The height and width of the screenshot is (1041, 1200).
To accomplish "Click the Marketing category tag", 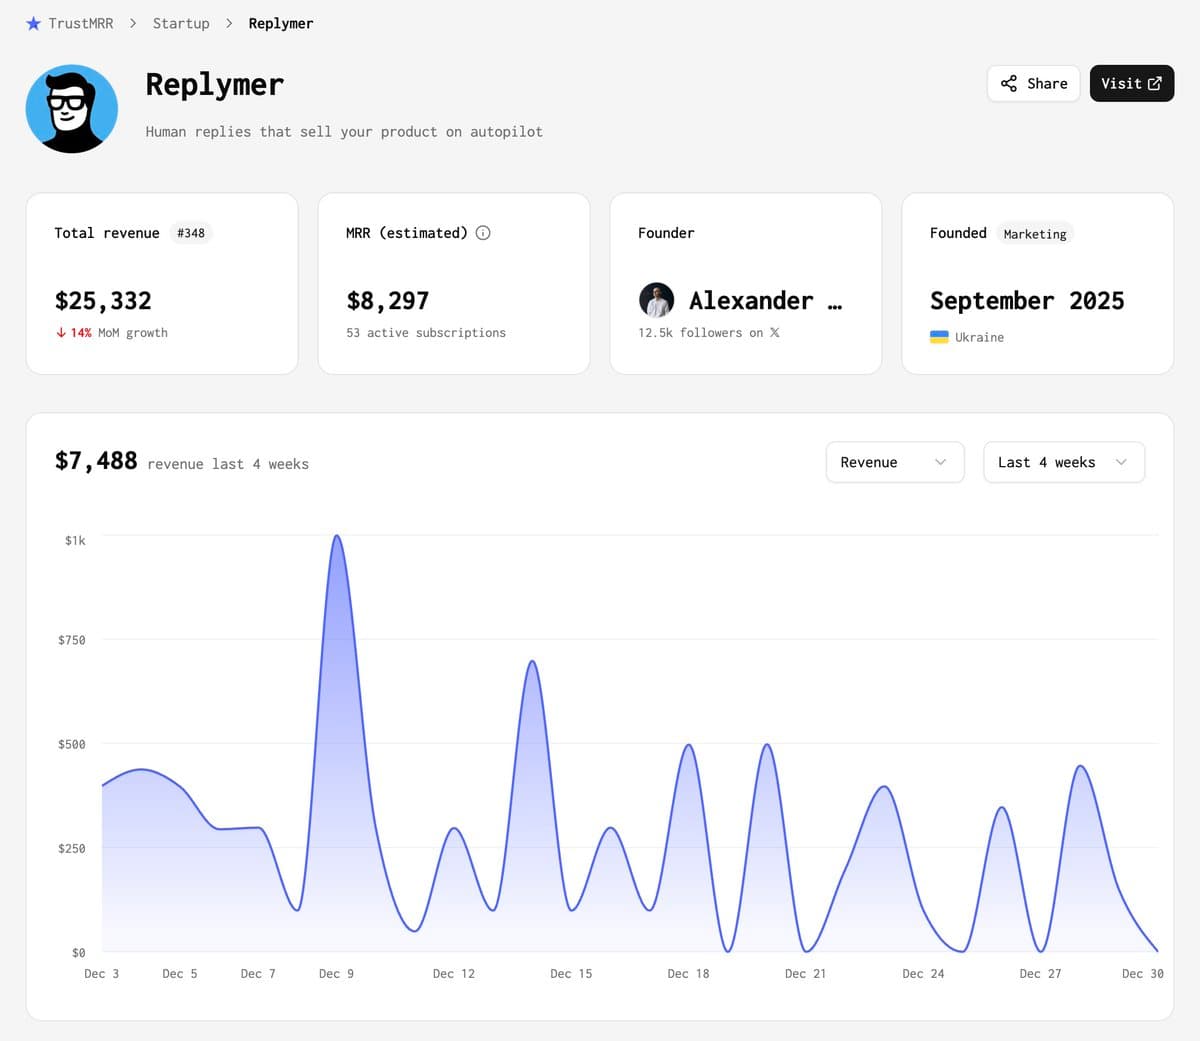I will pos(1035,234).
